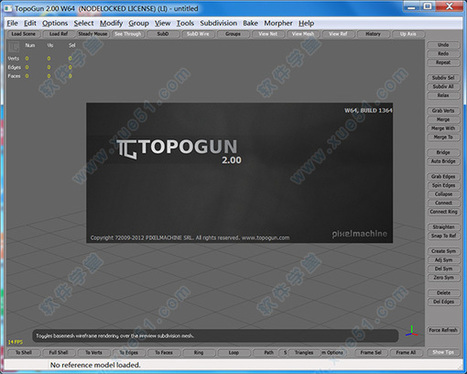Click the Repeat button
Viewport: 467px width, 374px height.
pyautogui.click(x=443, y=63)
